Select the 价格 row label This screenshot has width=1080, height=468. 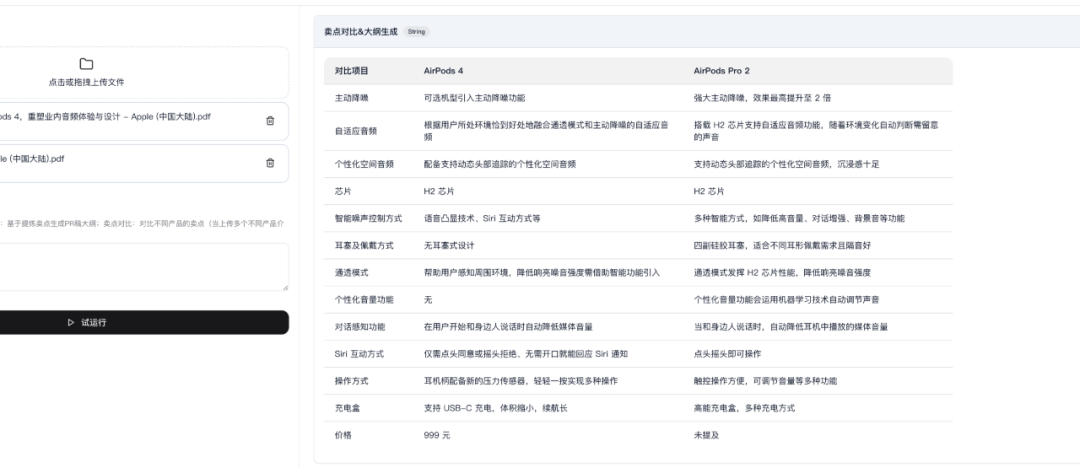[x=343, y=435]
